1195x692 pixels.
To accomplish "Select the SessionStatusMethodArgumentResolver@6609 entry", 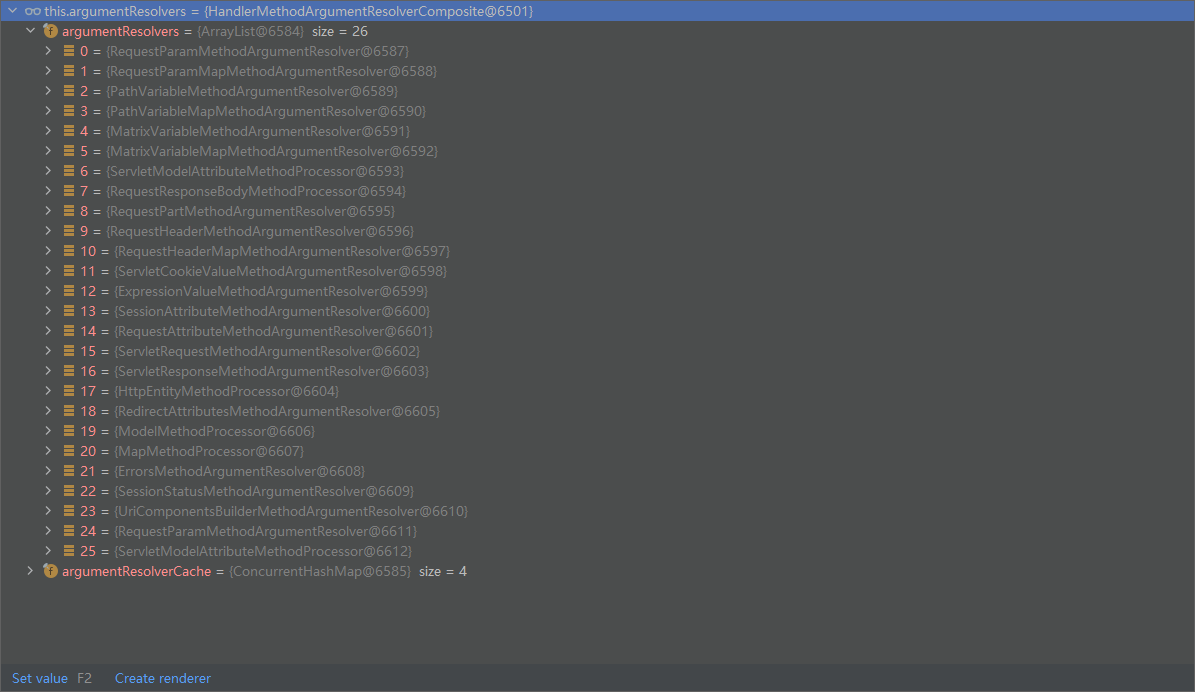I will (263, 491).
